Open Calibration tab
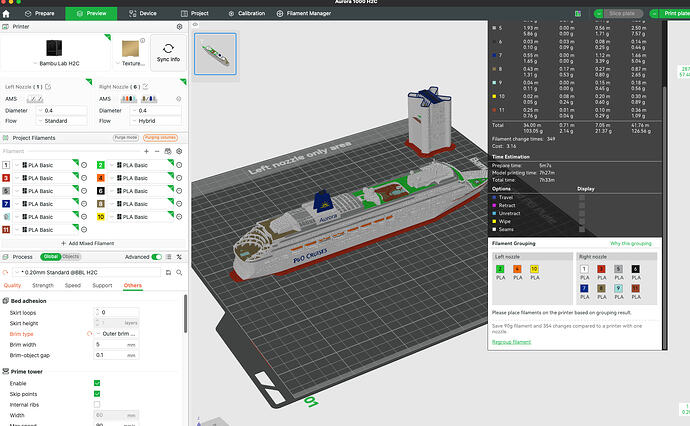This screenshot has height=426, width=690. click(x=247, y=14)
